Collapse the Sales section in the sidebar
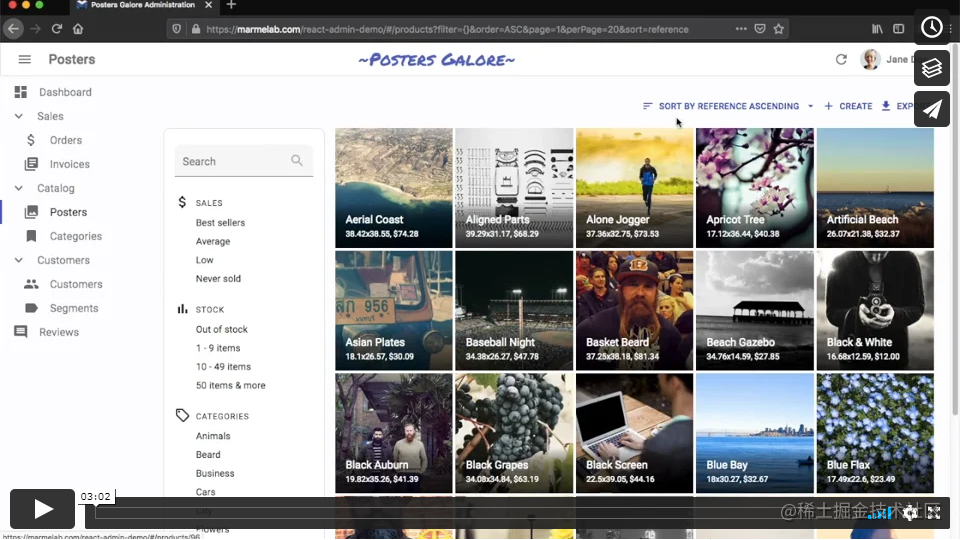960x540 pixels. pos(19,116)
